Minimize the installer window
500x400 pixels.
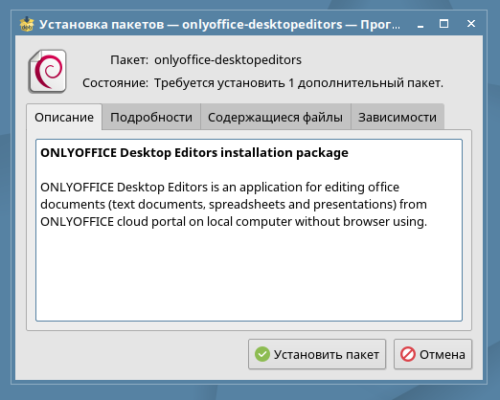coord(421,24)
